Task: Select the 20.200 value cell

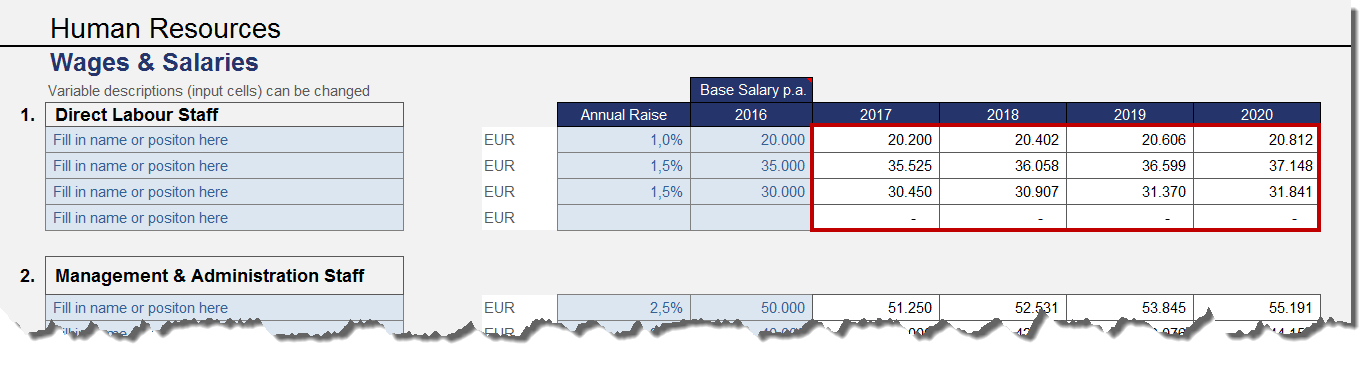Action: tap(876, 140)
